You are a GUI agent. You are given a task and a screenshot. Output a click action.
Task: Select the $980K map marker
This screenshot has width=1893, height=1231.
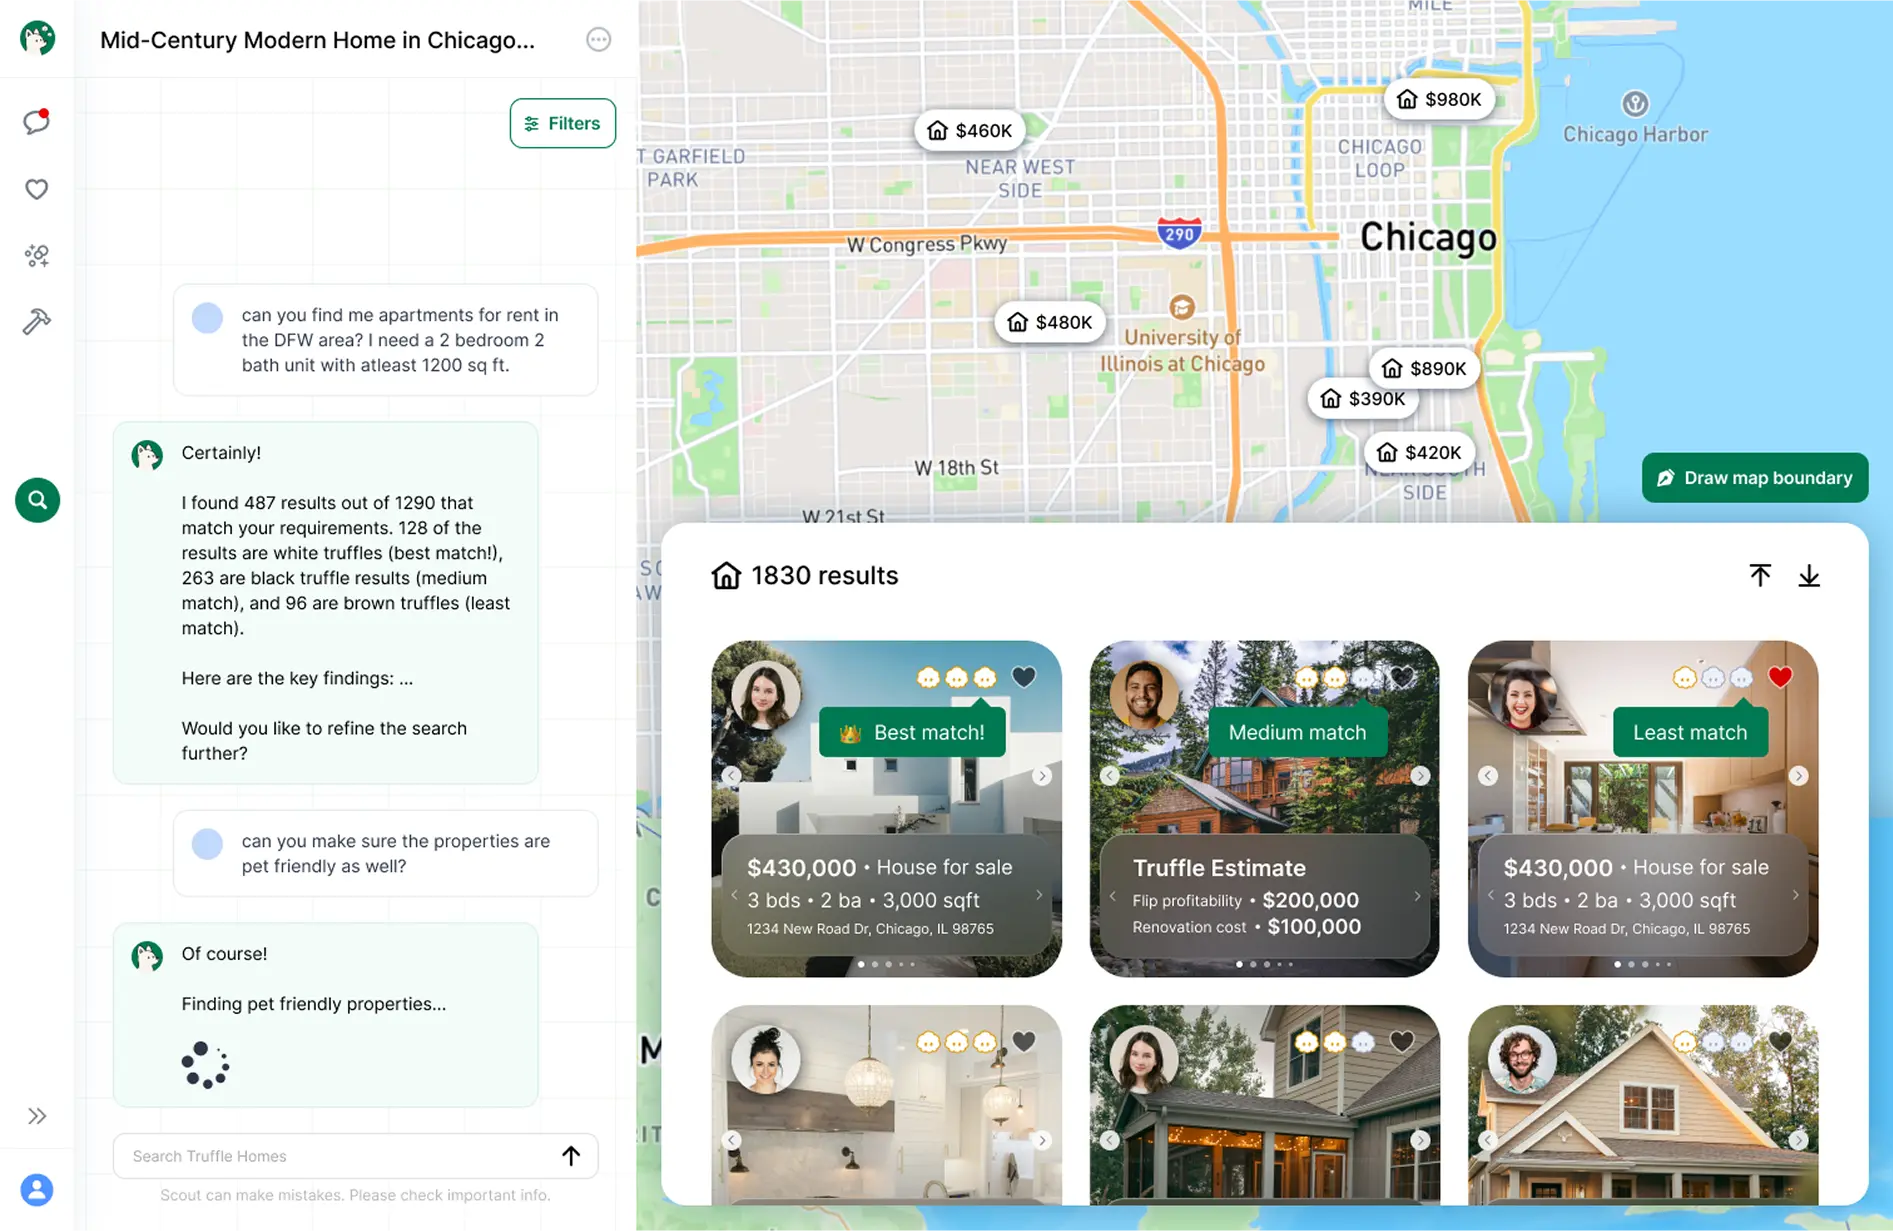click(1439, 99)
